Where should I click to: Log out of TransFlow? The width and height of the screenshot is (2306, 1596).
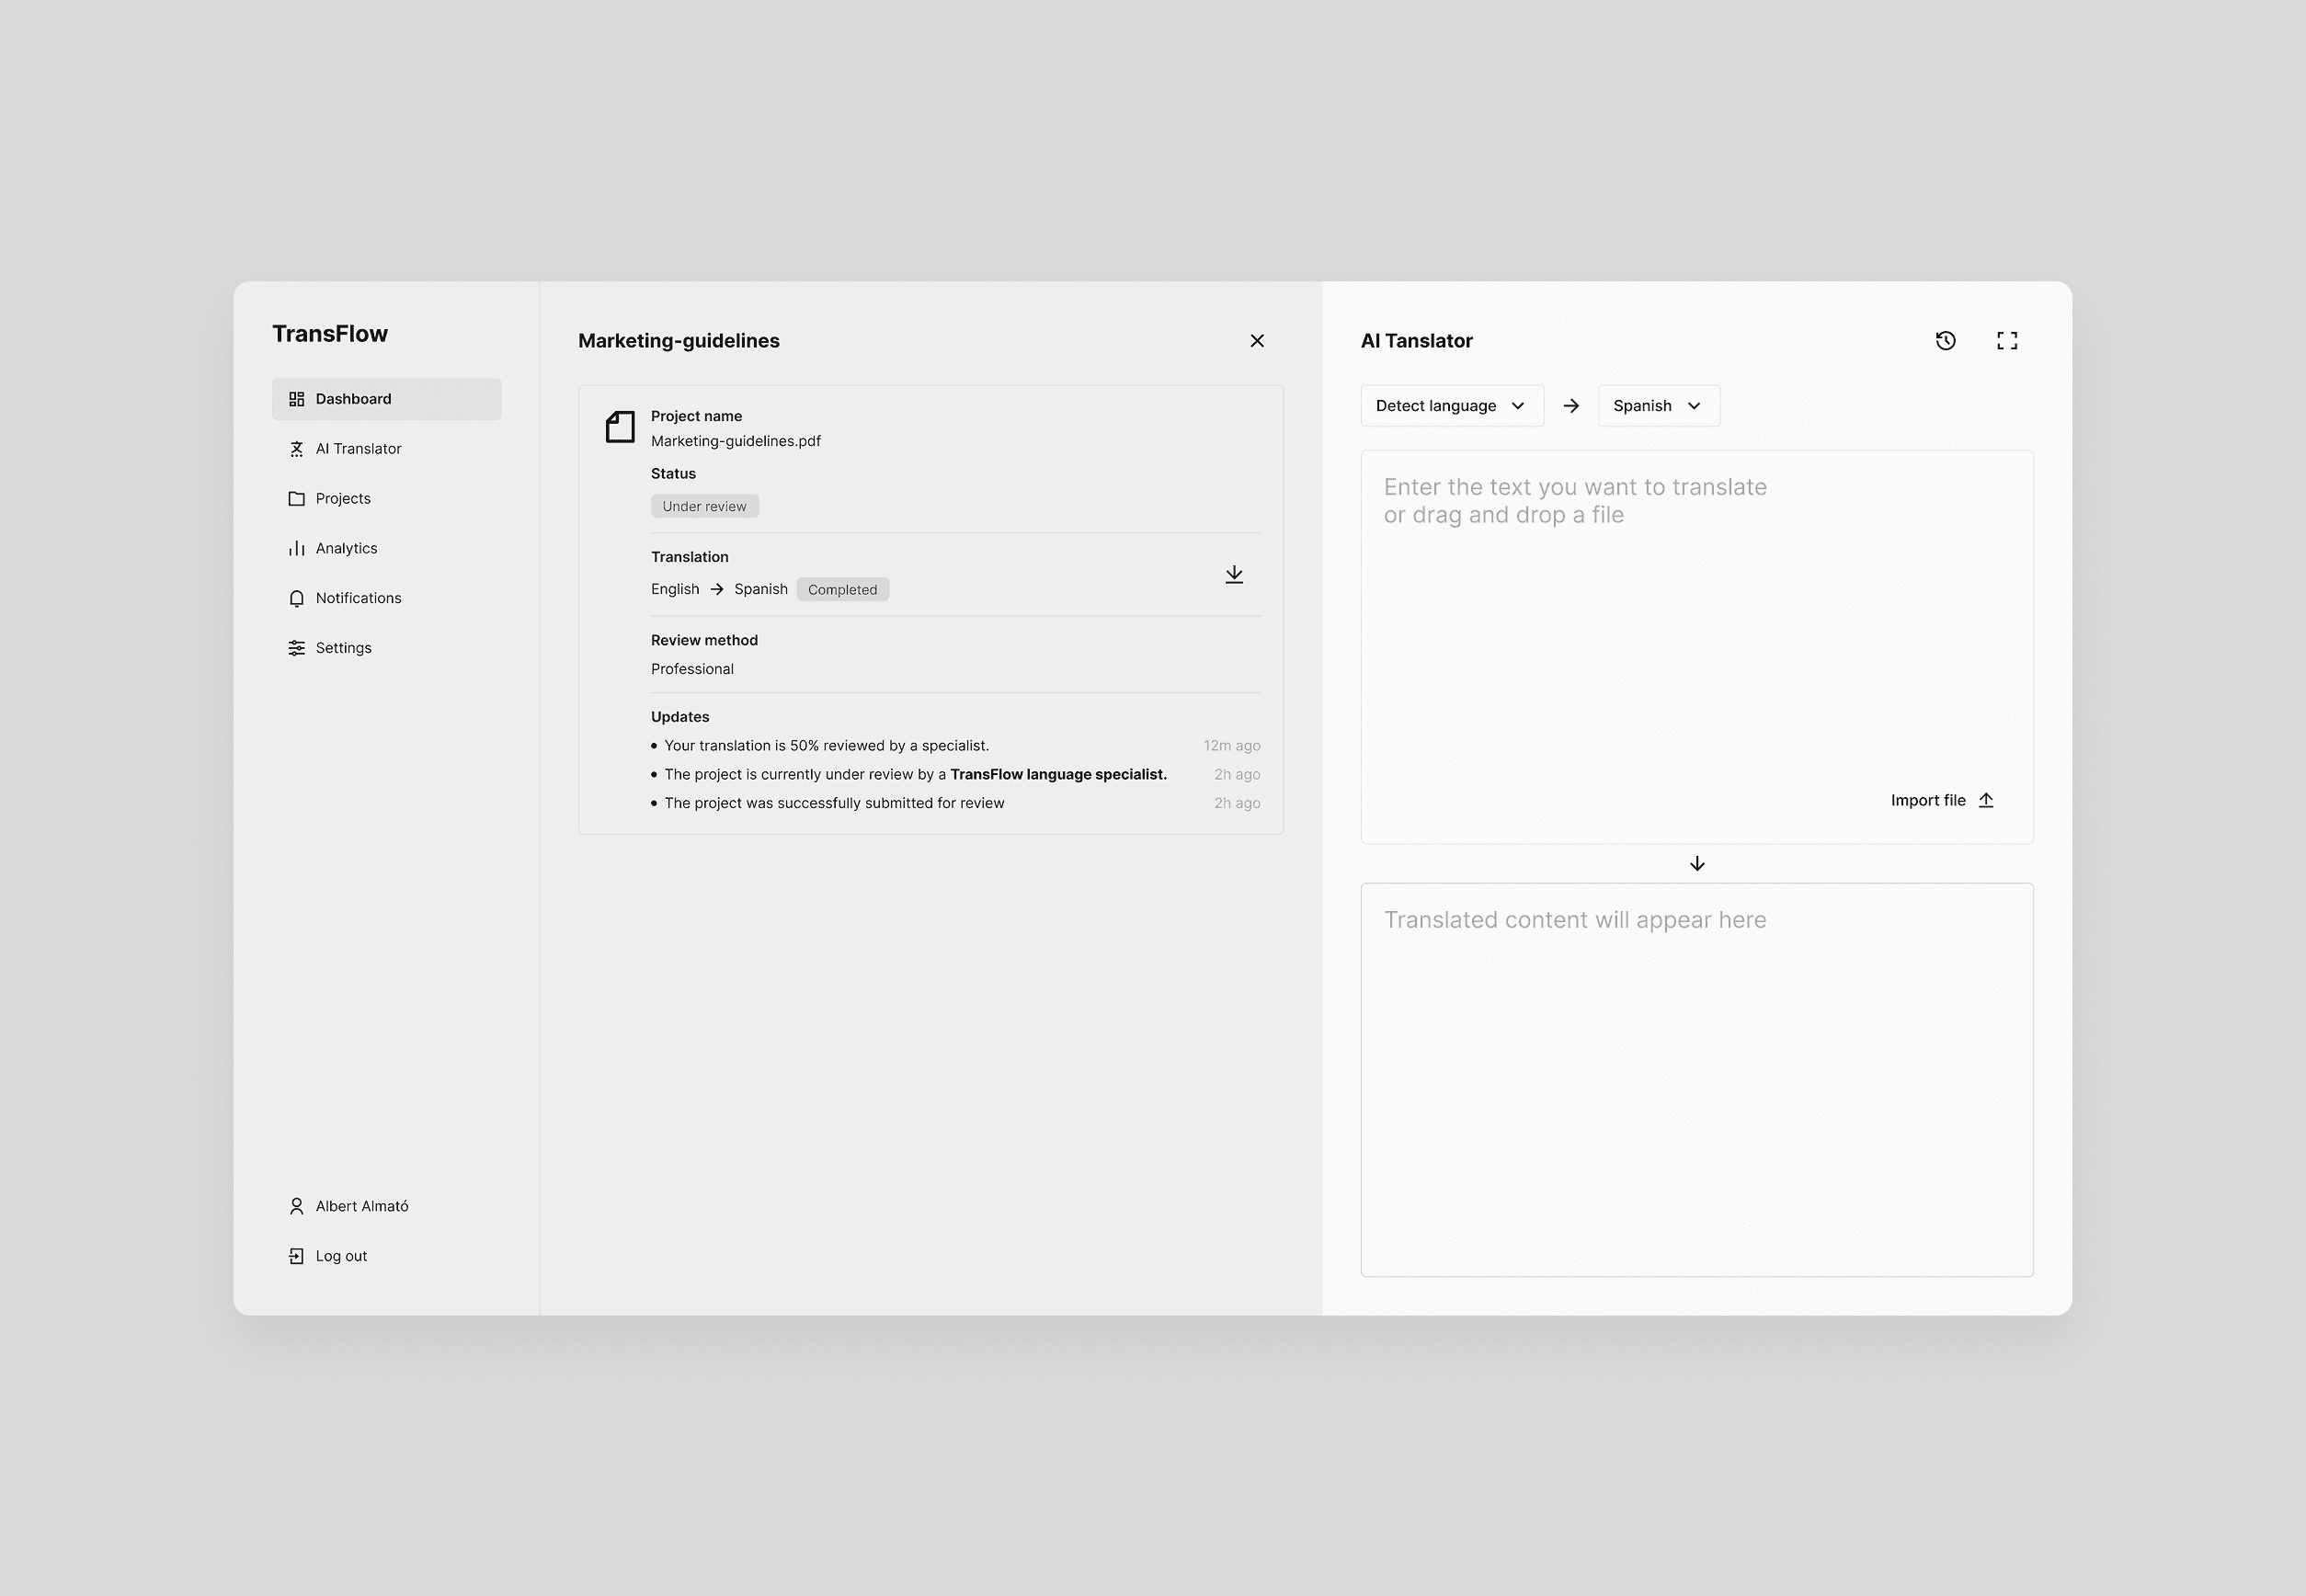coord(341,1256)
